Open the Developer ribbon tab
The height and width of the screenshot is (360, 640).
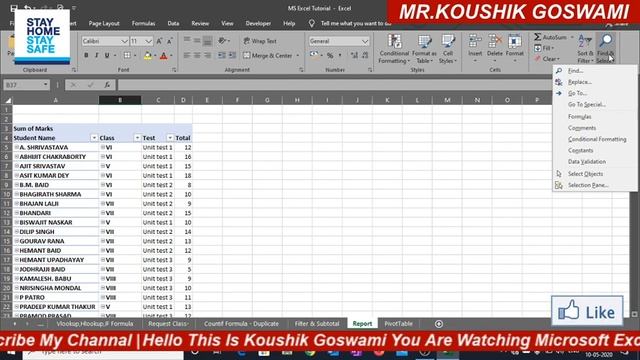(258, 24)
